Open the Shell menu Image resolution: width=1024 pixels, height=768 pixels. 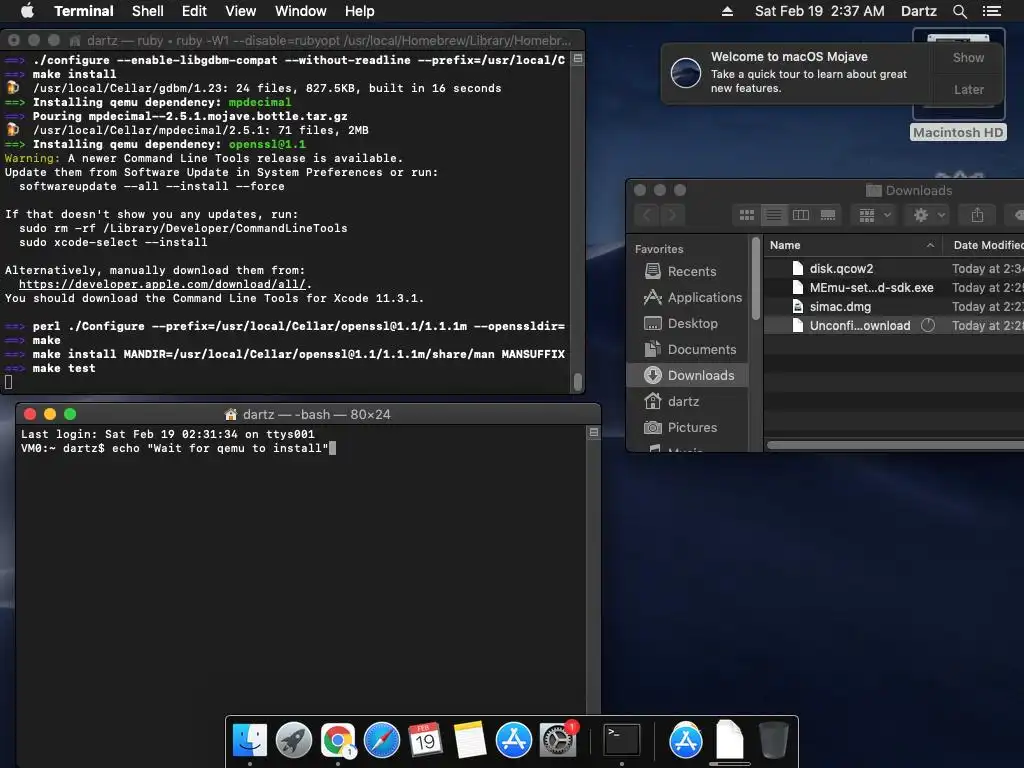point(148,11)
